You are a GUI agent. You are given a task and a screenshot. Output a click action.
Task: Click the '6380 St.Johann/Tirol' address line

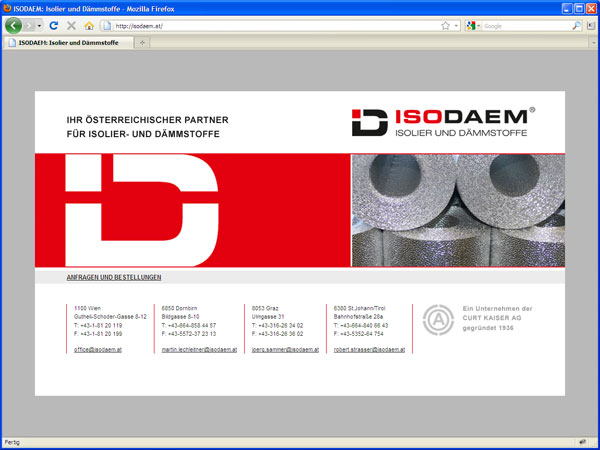[360, 308]
